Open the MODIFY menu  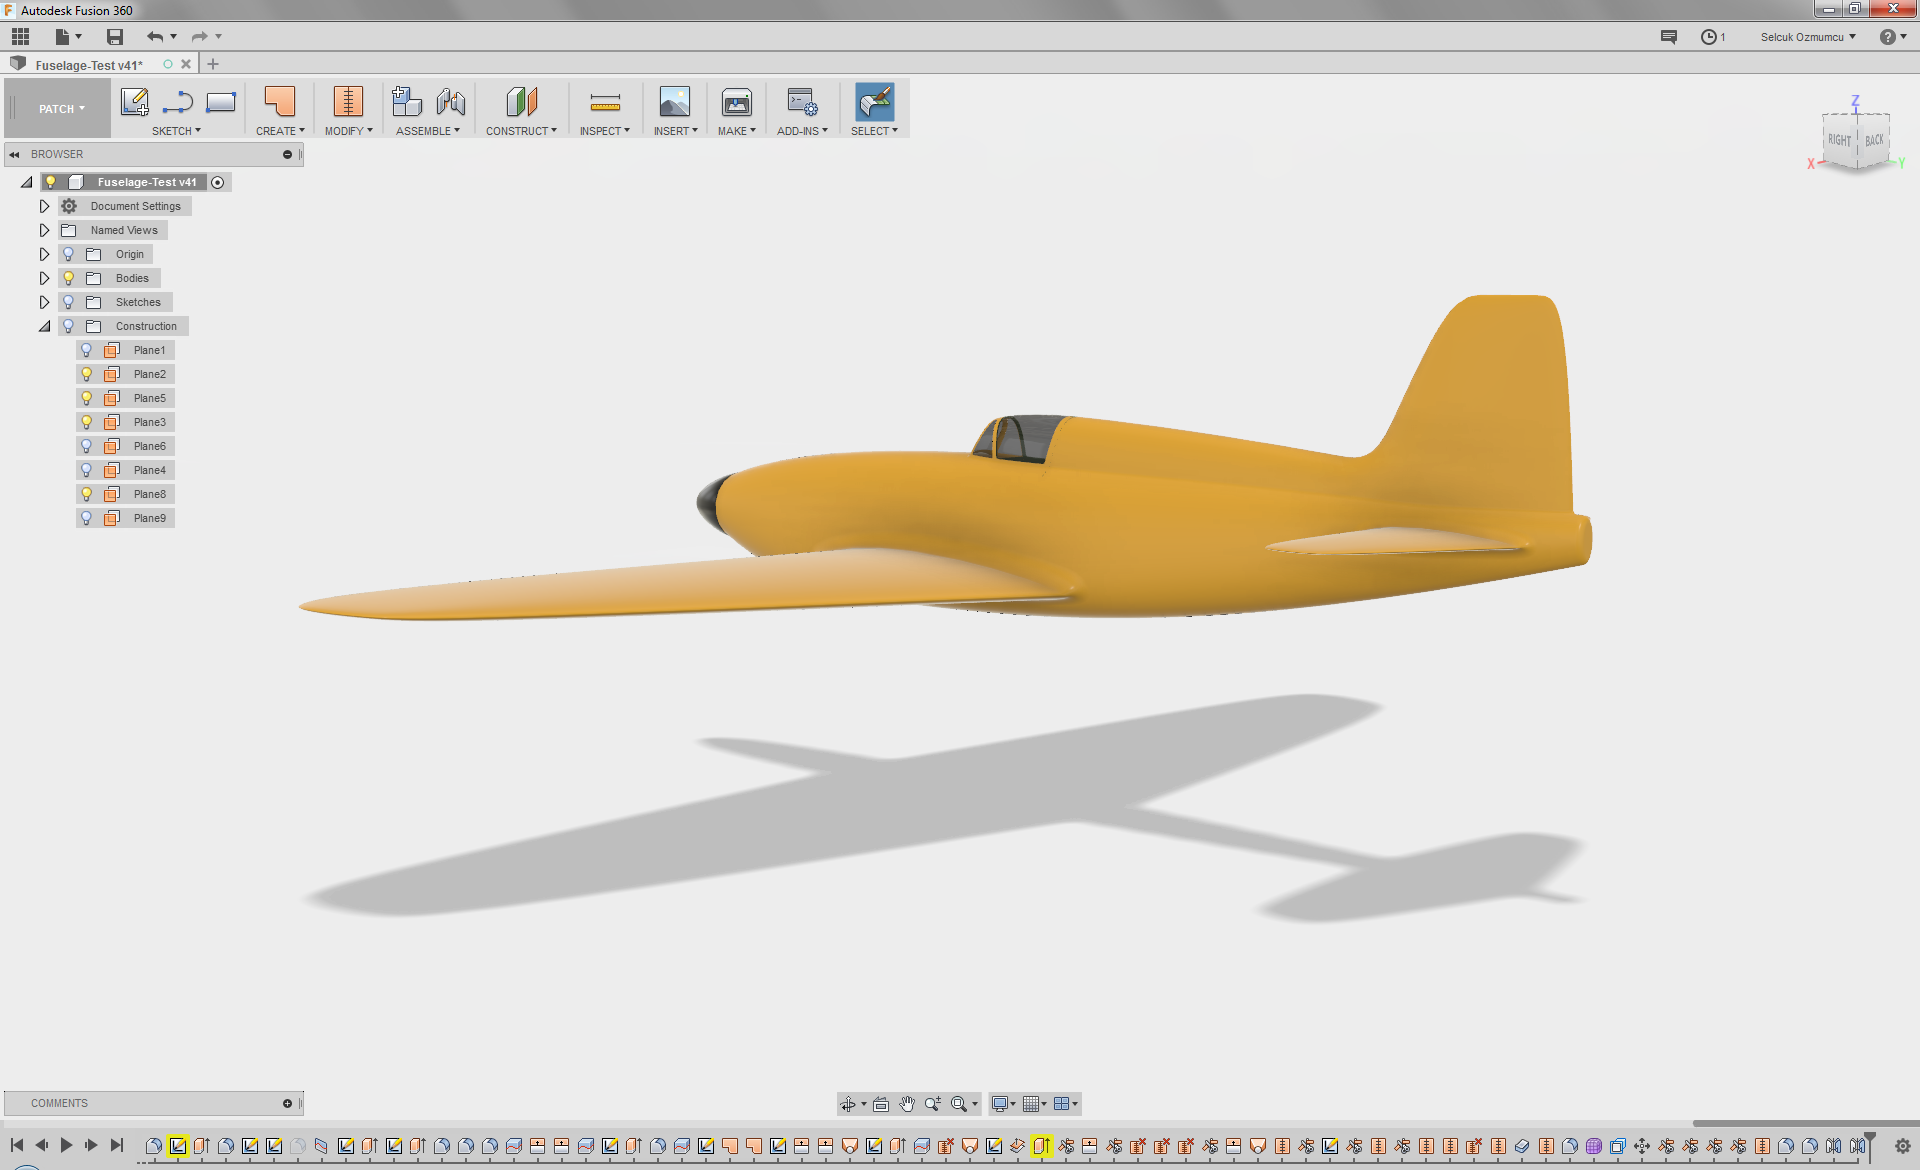point(348,131)
